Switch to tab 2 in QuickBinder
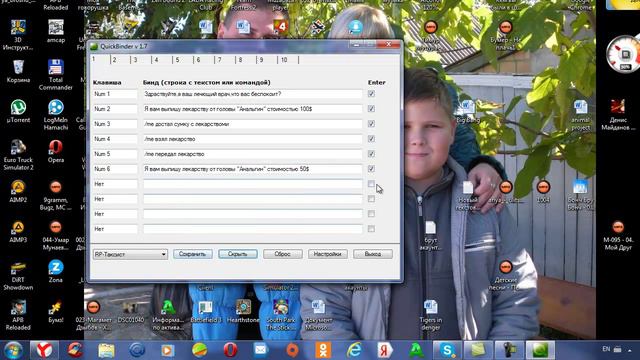This screenshot has width=640, height=360. pos(121,60)
